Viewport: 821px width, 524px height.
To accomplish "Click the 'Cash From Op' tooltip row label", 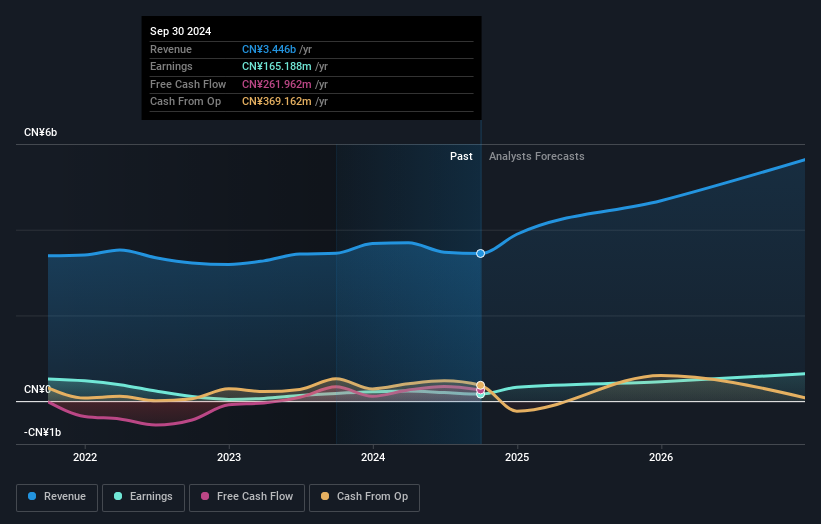I will [185, 102].
